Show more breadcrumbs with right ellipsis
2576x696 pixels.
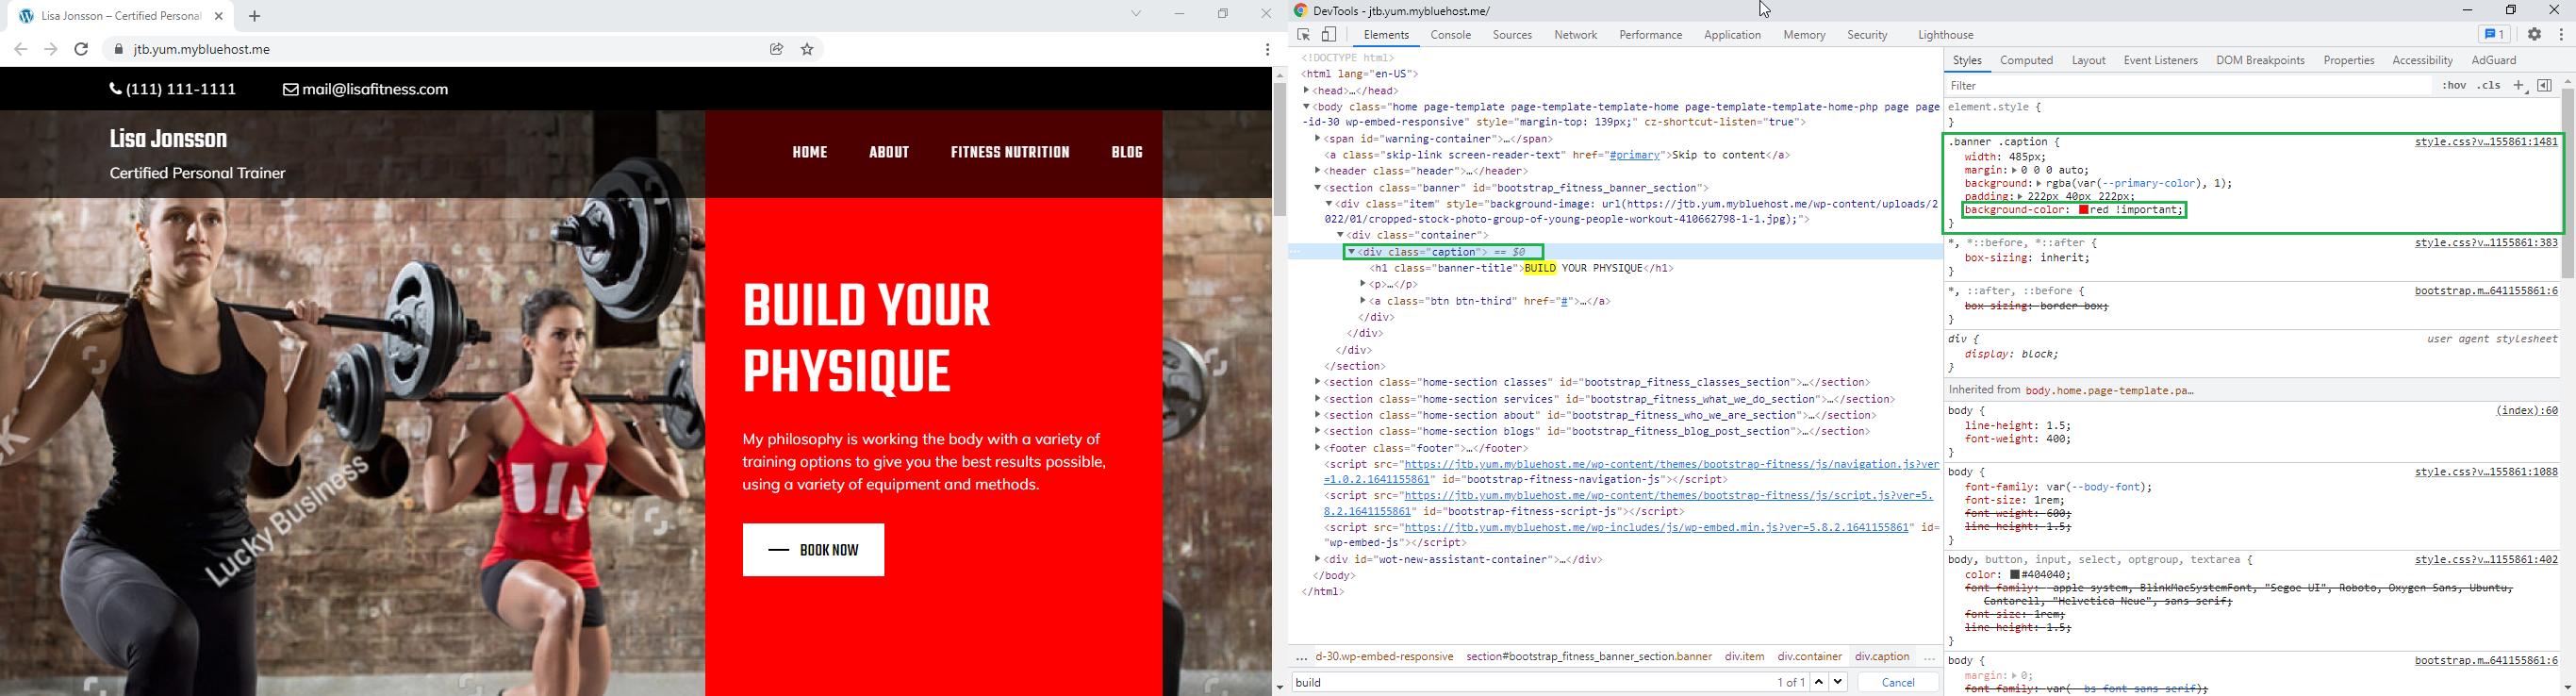(x=1929, y=657)
